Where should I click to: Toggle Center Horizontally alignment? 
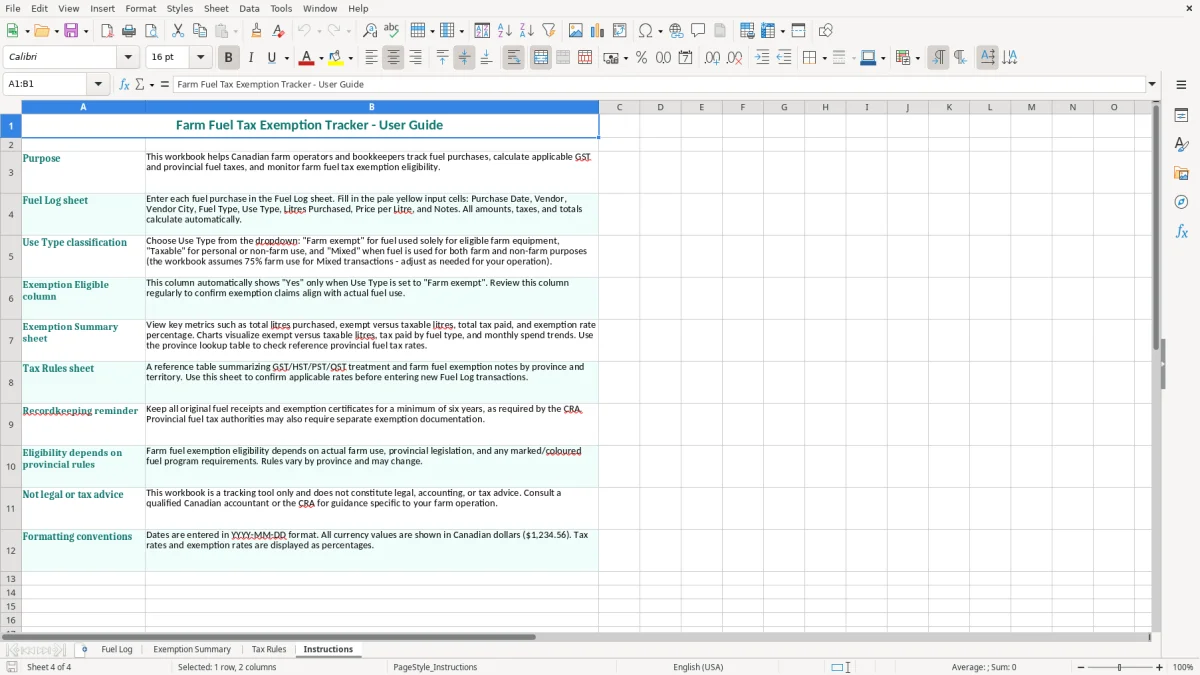click(393, 58)
